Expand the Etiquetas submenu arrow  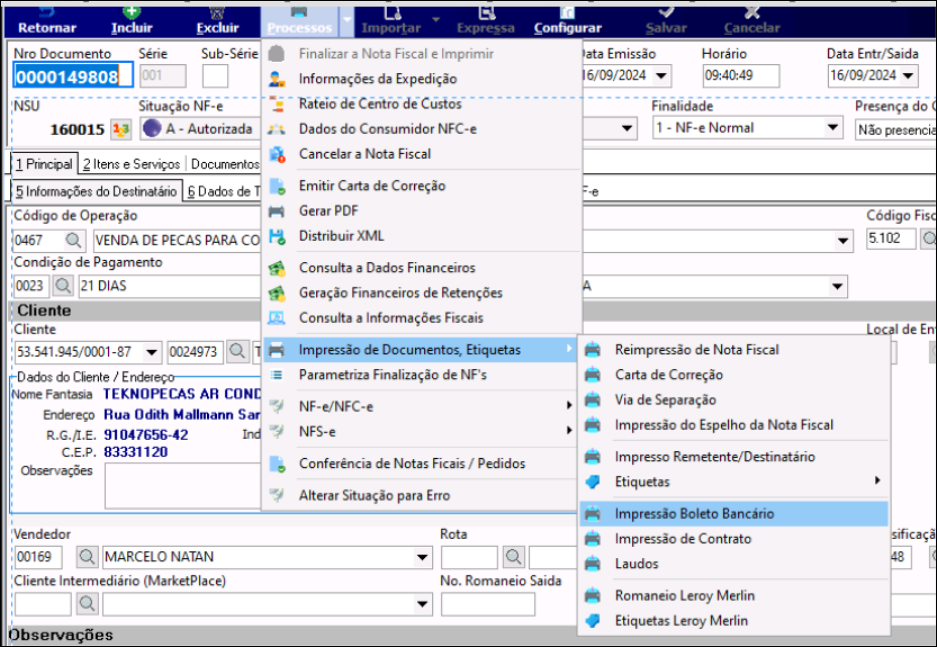[877, 480]
